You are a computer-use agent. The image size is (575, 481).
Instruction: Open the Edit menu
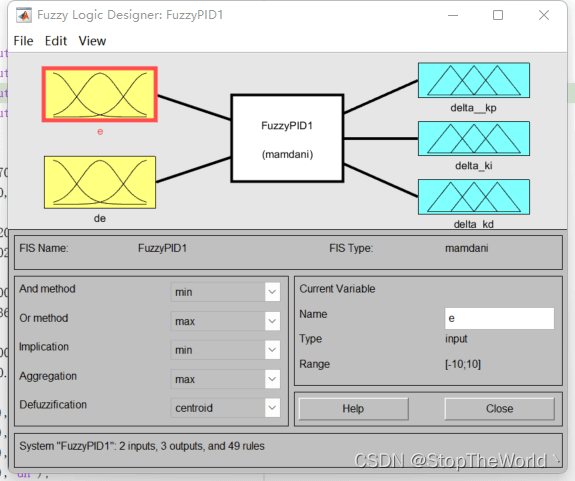pos(56,41)
